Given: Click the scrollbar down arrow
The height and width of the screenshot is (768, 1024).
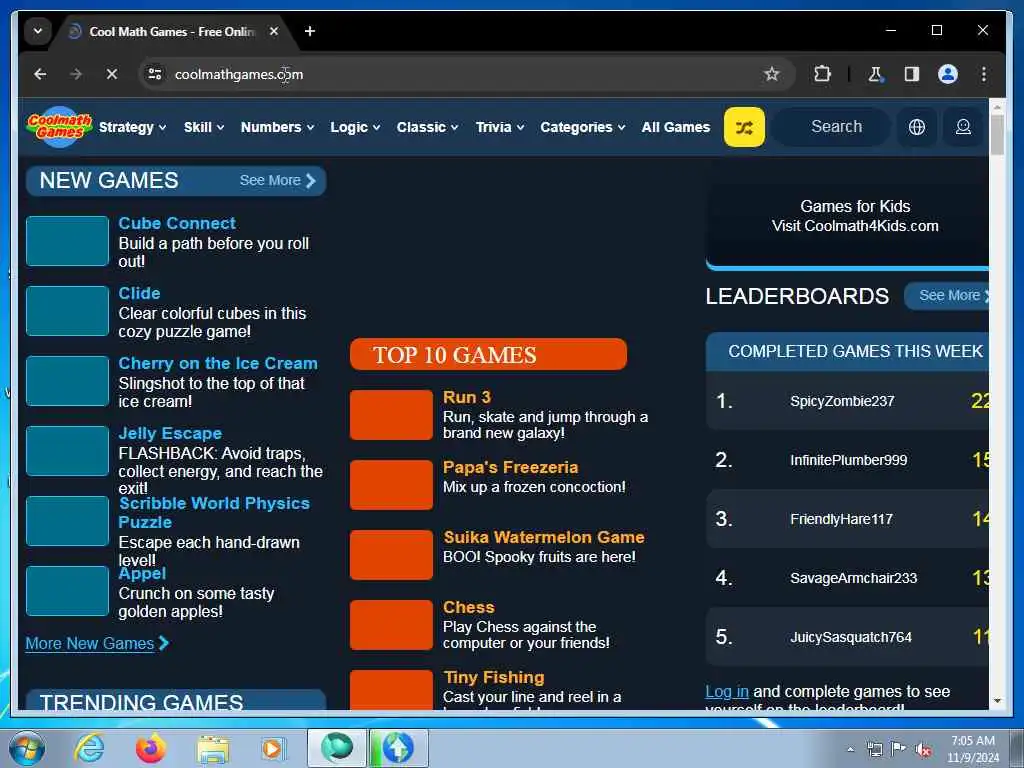Looking at the screenshot, I should click(997, 701).
